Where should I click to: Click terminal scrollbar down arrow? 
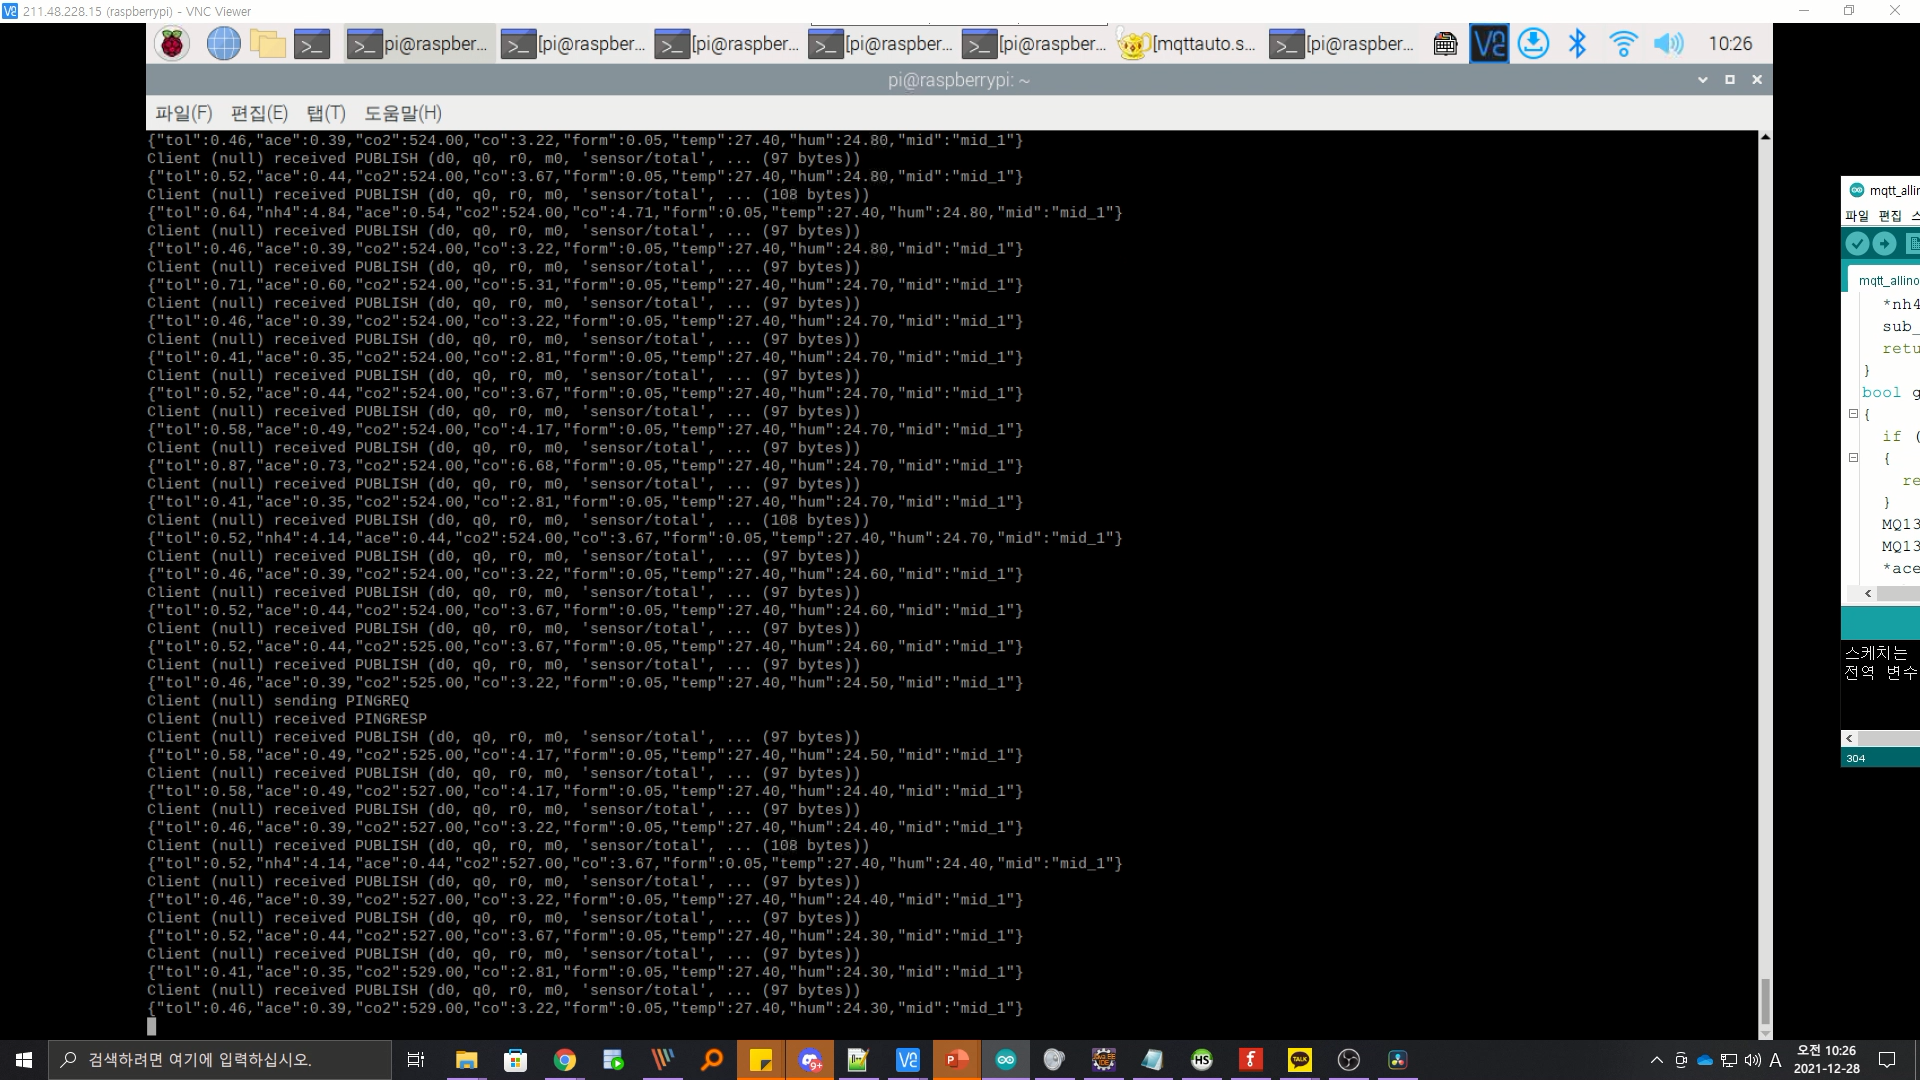pyautogui.click(x=1765, y=1033)
